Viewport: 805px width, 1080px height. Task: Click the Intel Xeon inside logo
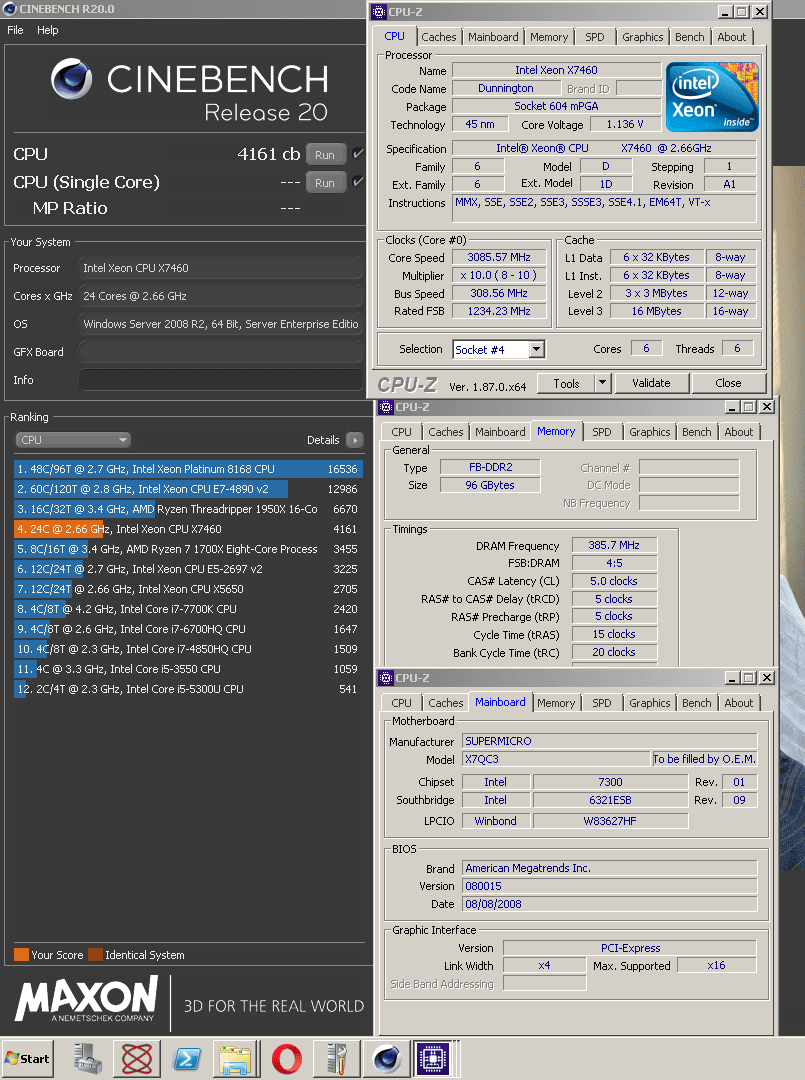tap(712, 97)
